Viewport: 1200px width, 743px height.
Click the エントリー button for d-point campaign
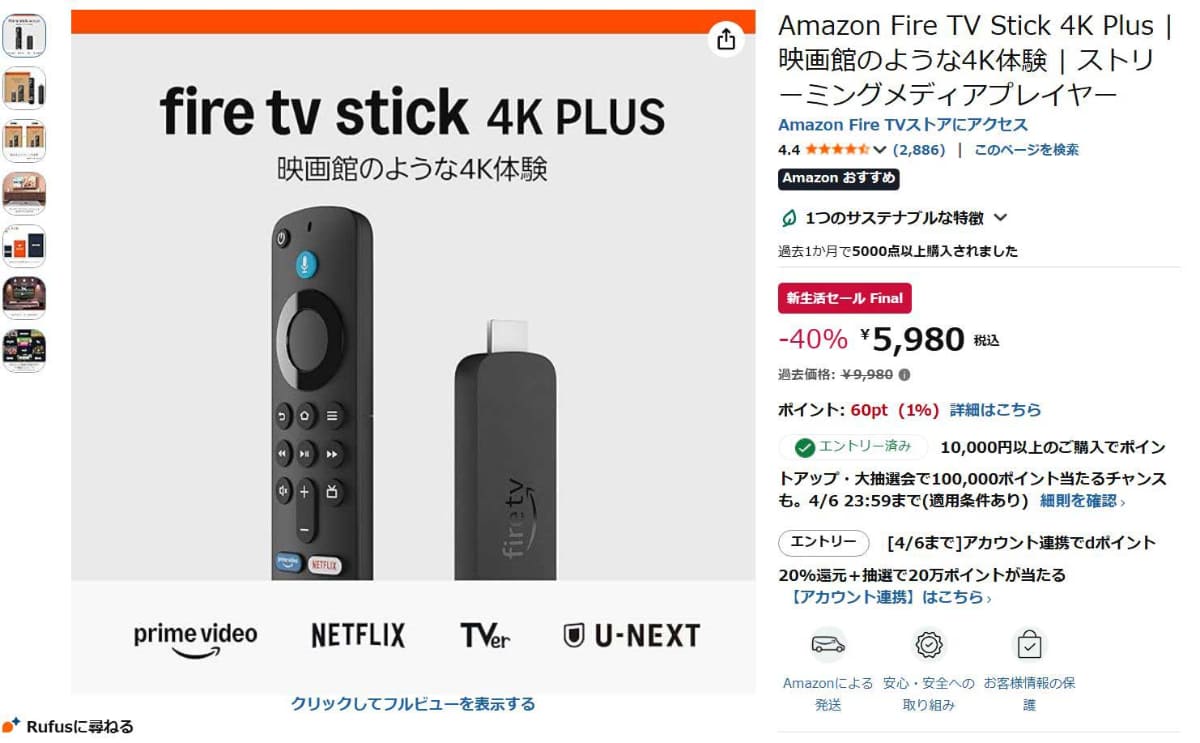(x=824, y=543)
